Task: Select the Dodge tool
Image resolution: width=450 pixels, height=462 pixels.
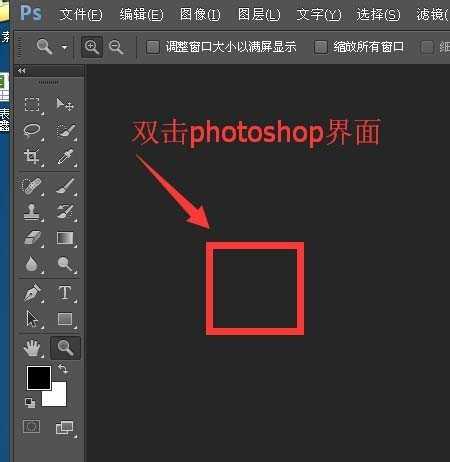Action: point(65,264)
